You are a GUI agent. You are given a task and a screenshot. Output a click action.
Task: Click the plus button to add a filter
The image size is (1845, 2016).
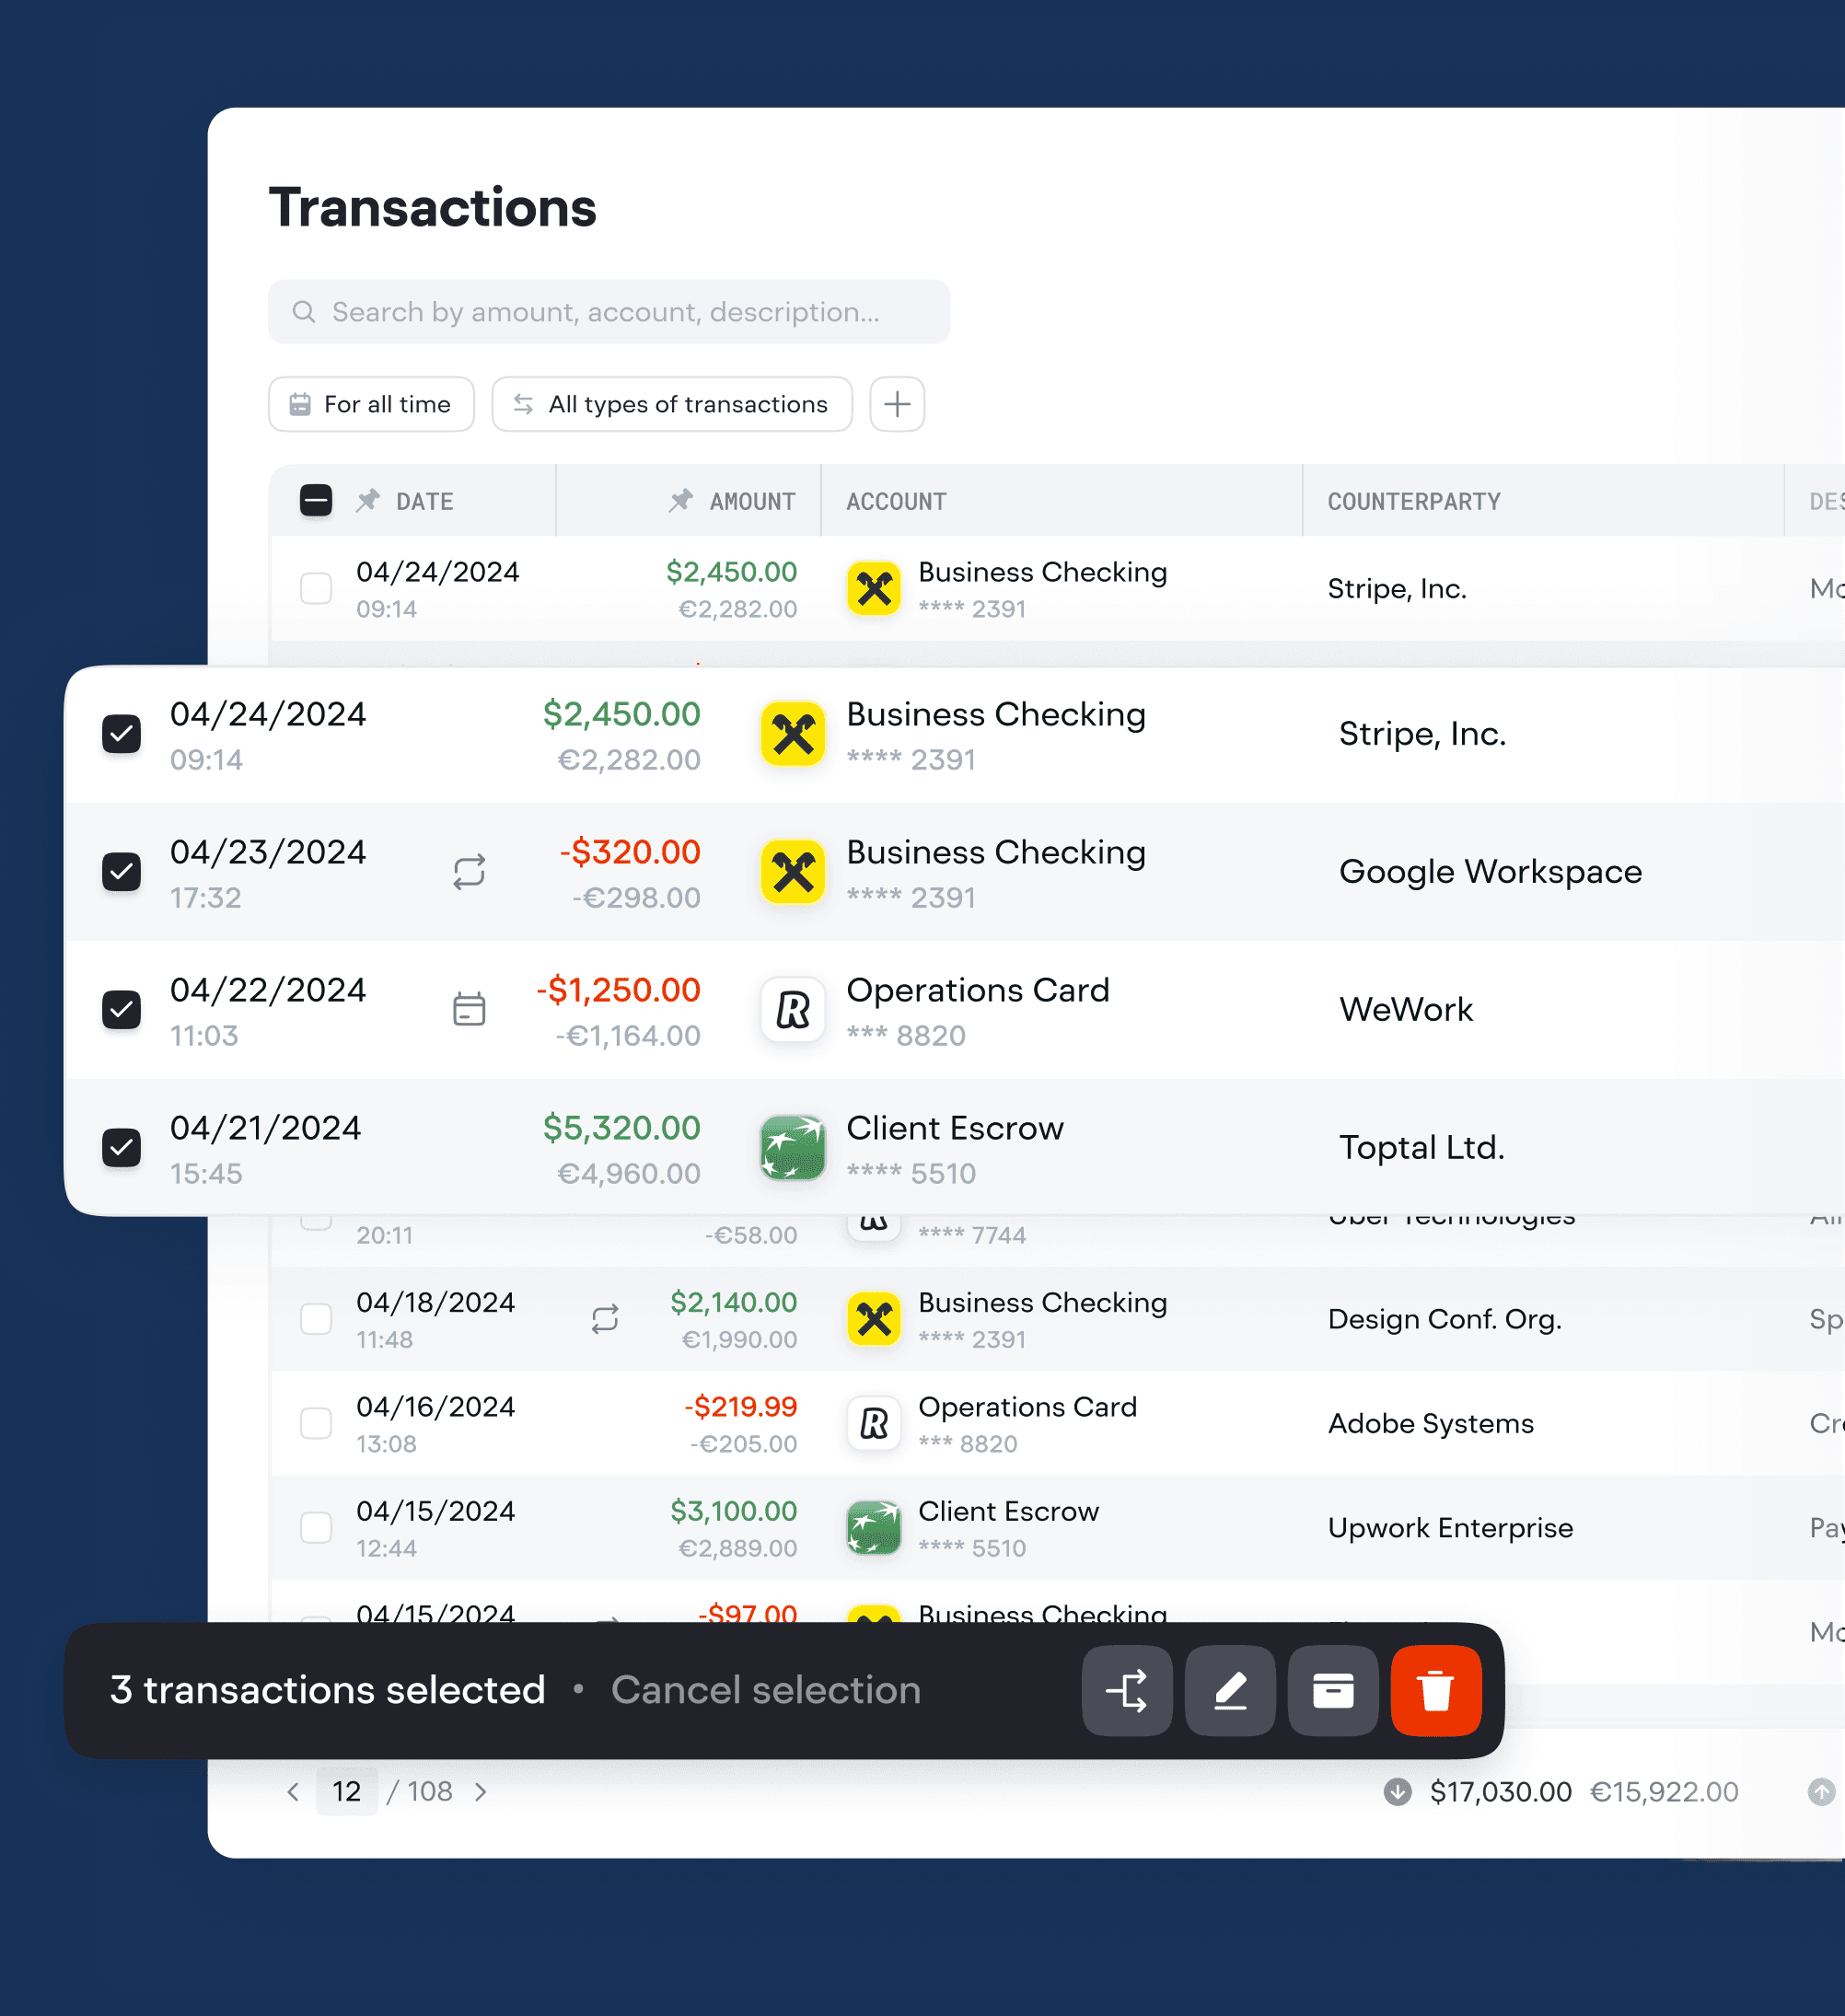click(x=897, y=404)
